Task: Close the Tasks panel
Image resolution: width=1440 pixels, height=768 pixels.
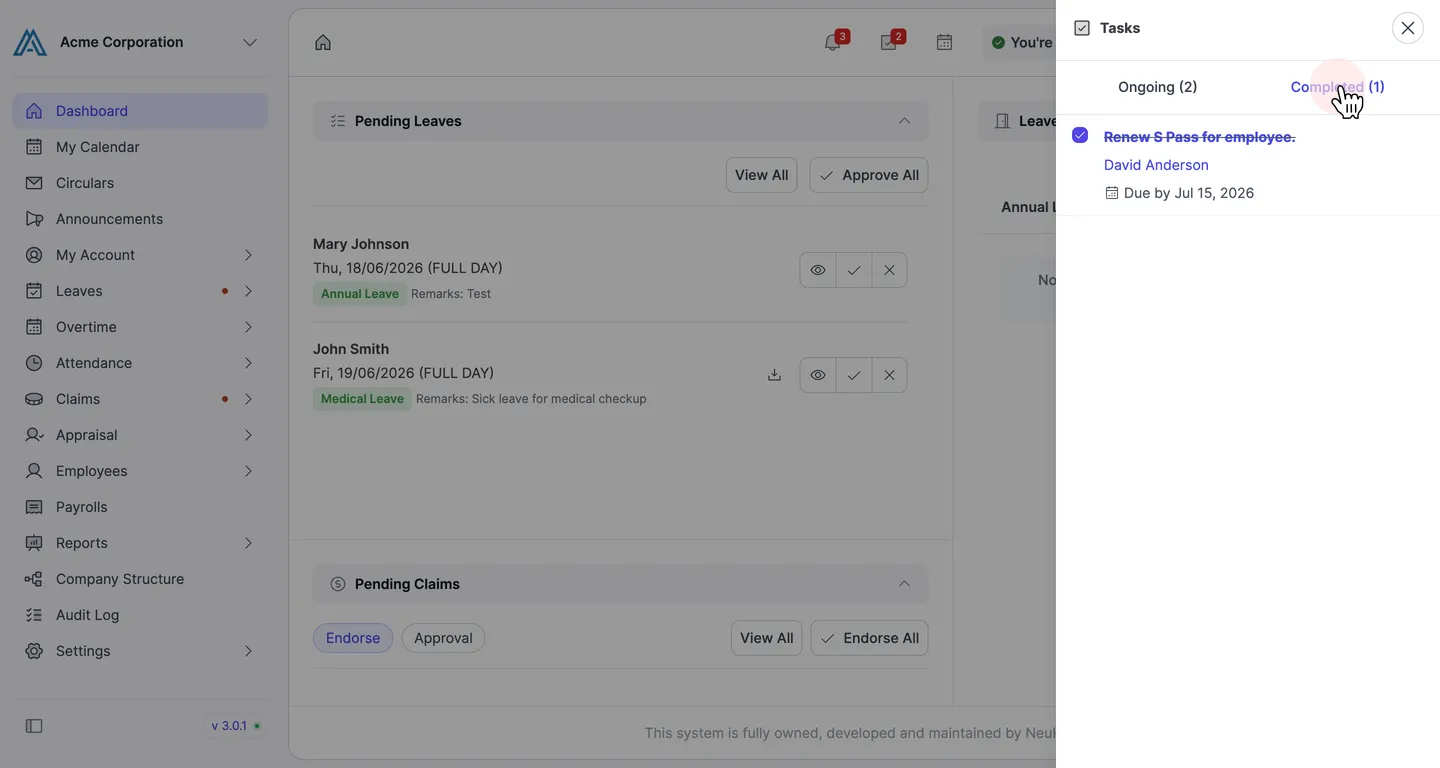Action: pyautogui.click(x=1408, y=28)
